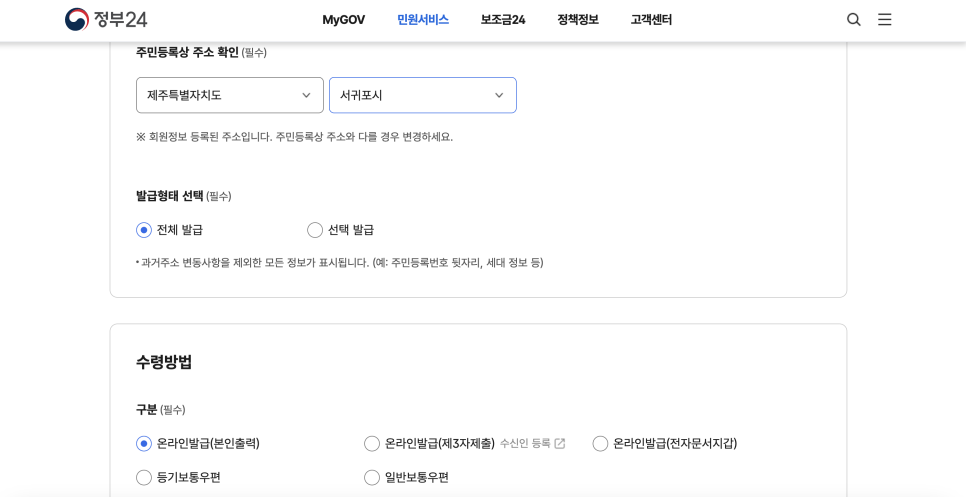This screenshot has width=966, height=497.
Task: Click the 발급형태 선택 label
Action: (169, 196)
